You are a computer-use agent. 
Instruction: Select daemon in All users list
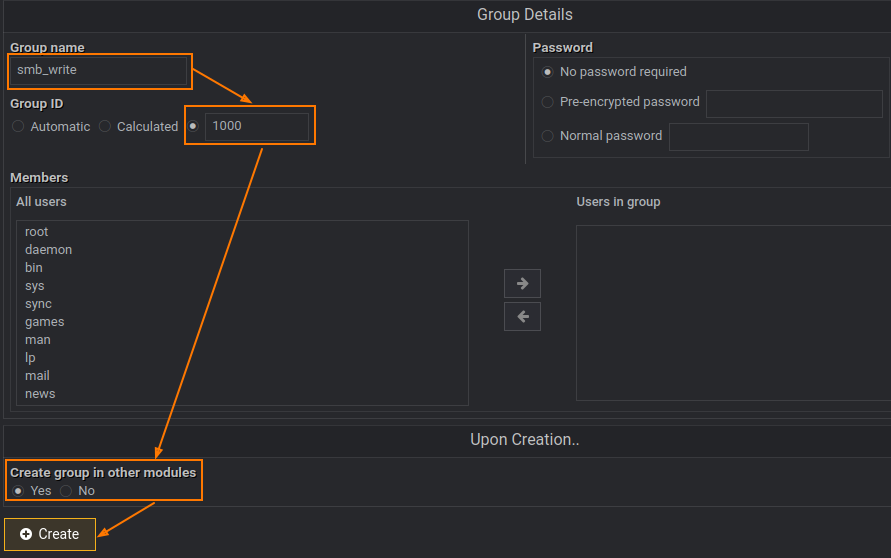pyautogui.click(x=48, y=250)
